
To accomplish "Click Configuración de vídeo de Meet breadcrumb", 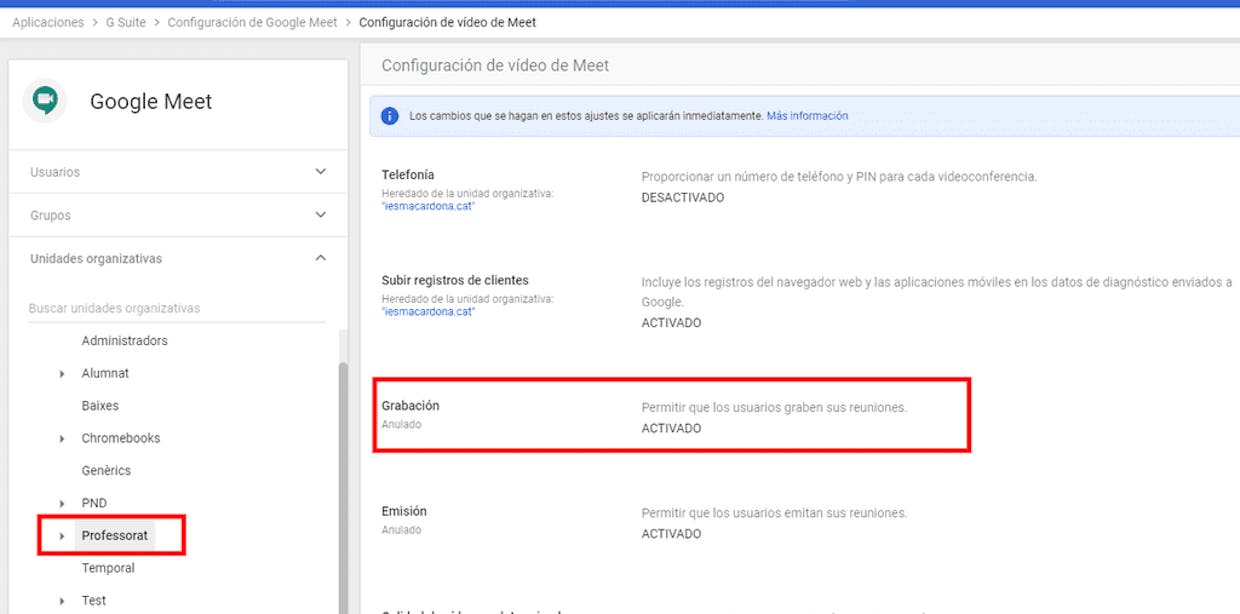I will (447, 22).
